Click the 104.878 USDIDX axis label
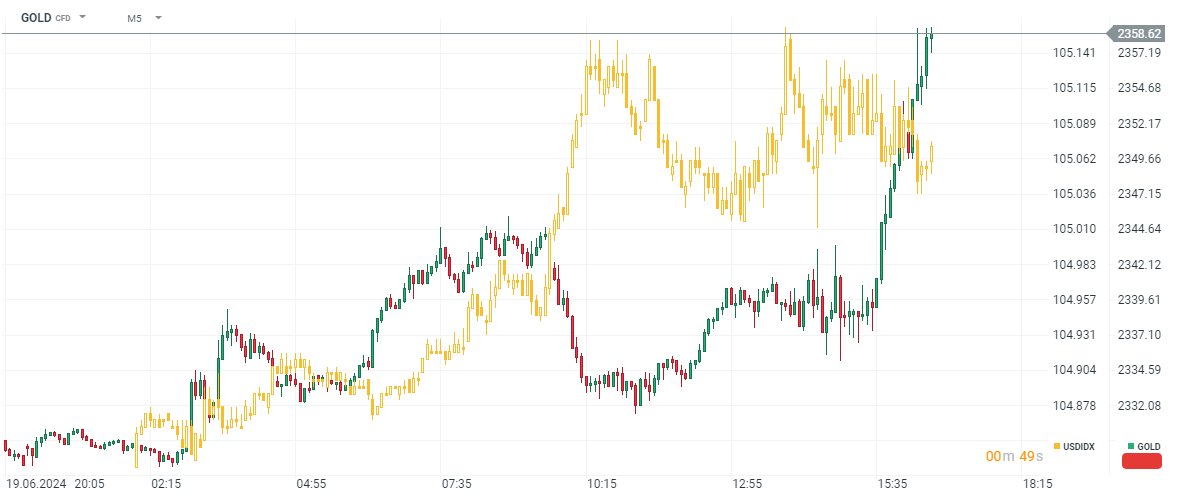The height and width of the screenshot is (501, 1177). 1073,406
